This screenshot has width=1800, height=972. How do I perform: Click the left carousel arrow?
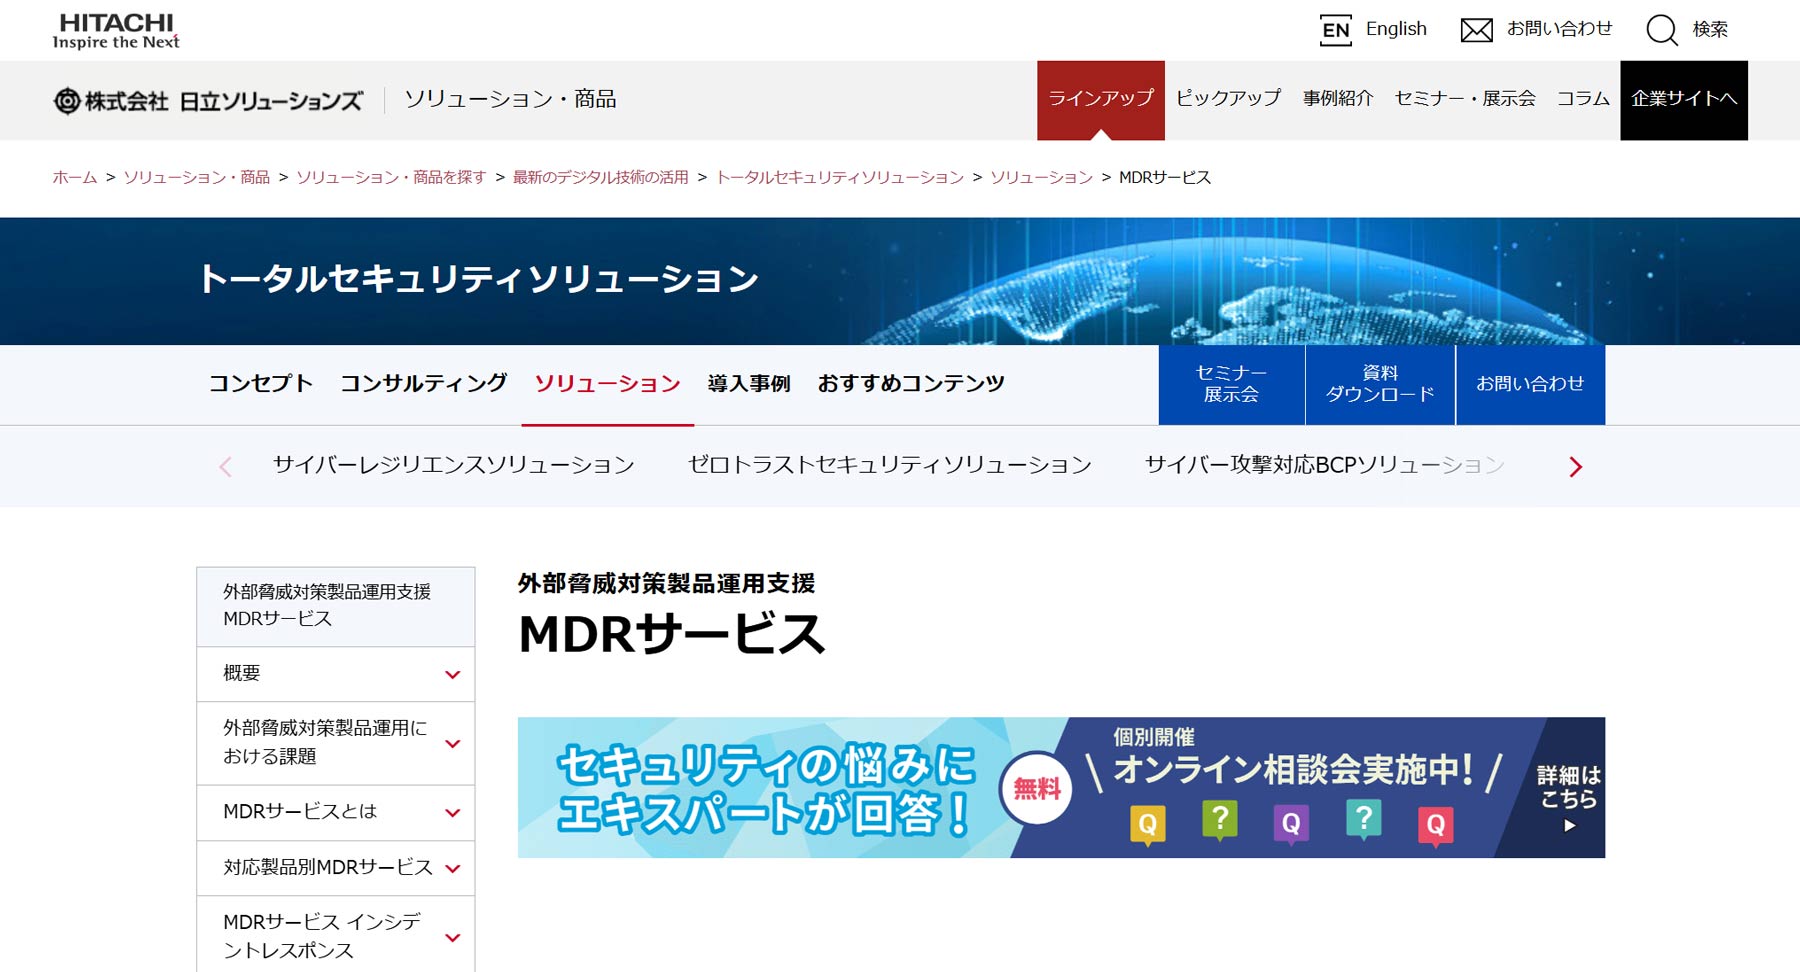(225, 467)
